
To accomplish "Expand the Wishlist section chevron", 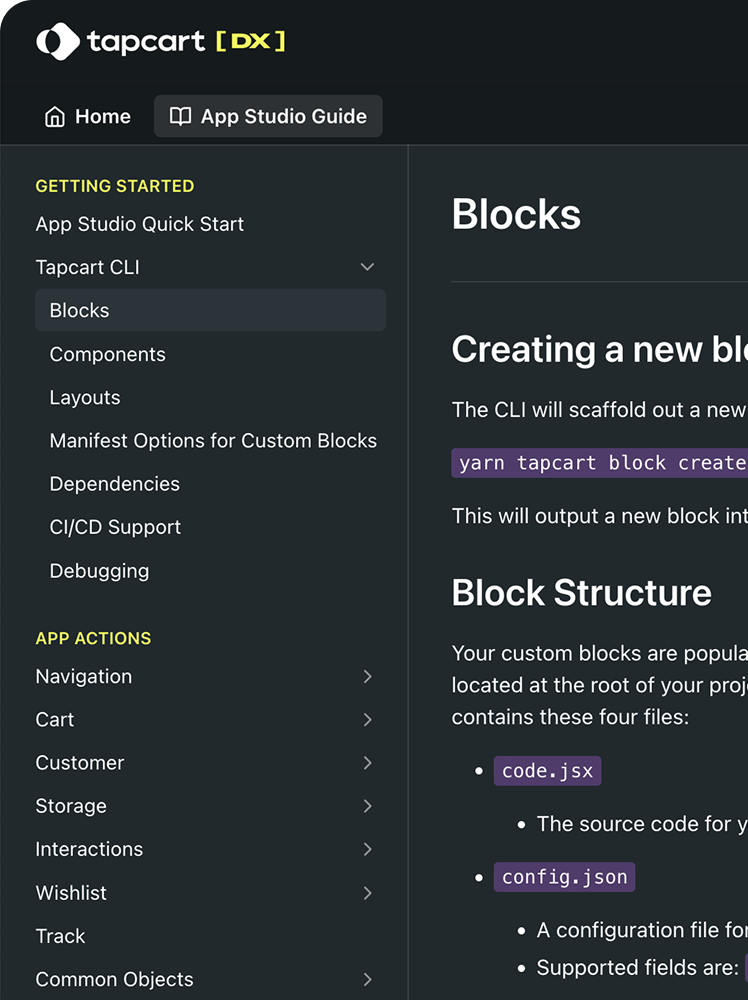I will coord(367,893).
